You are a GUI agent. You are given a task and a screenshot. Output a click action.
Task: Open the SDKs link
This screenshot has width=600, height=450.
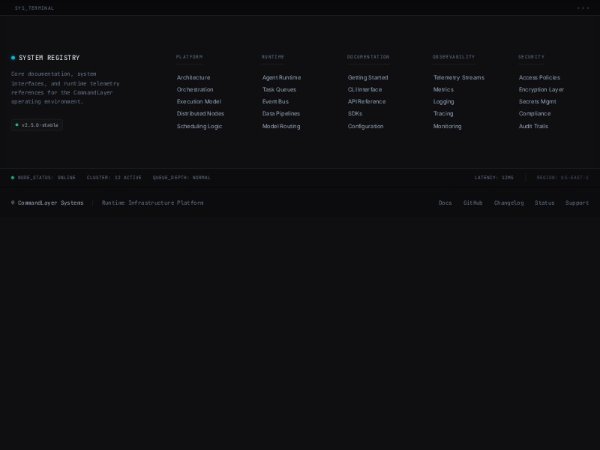[x=355, y=114]
